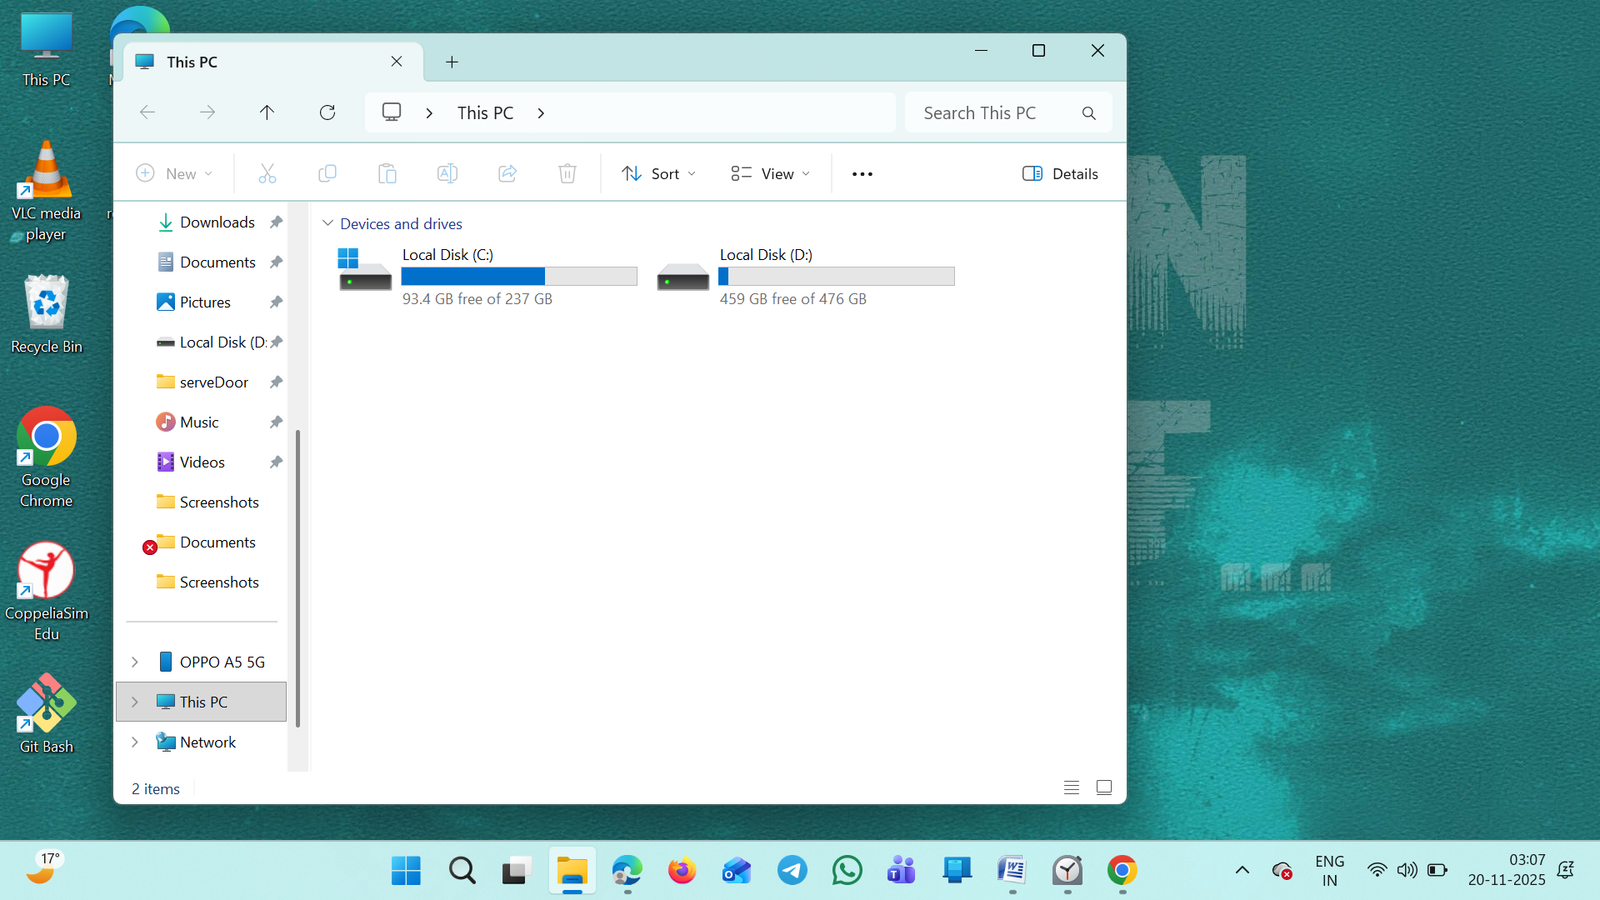Click the Share icon in toolbar
The height and width of the screenshot is (900, 1600).
point(508,174)
